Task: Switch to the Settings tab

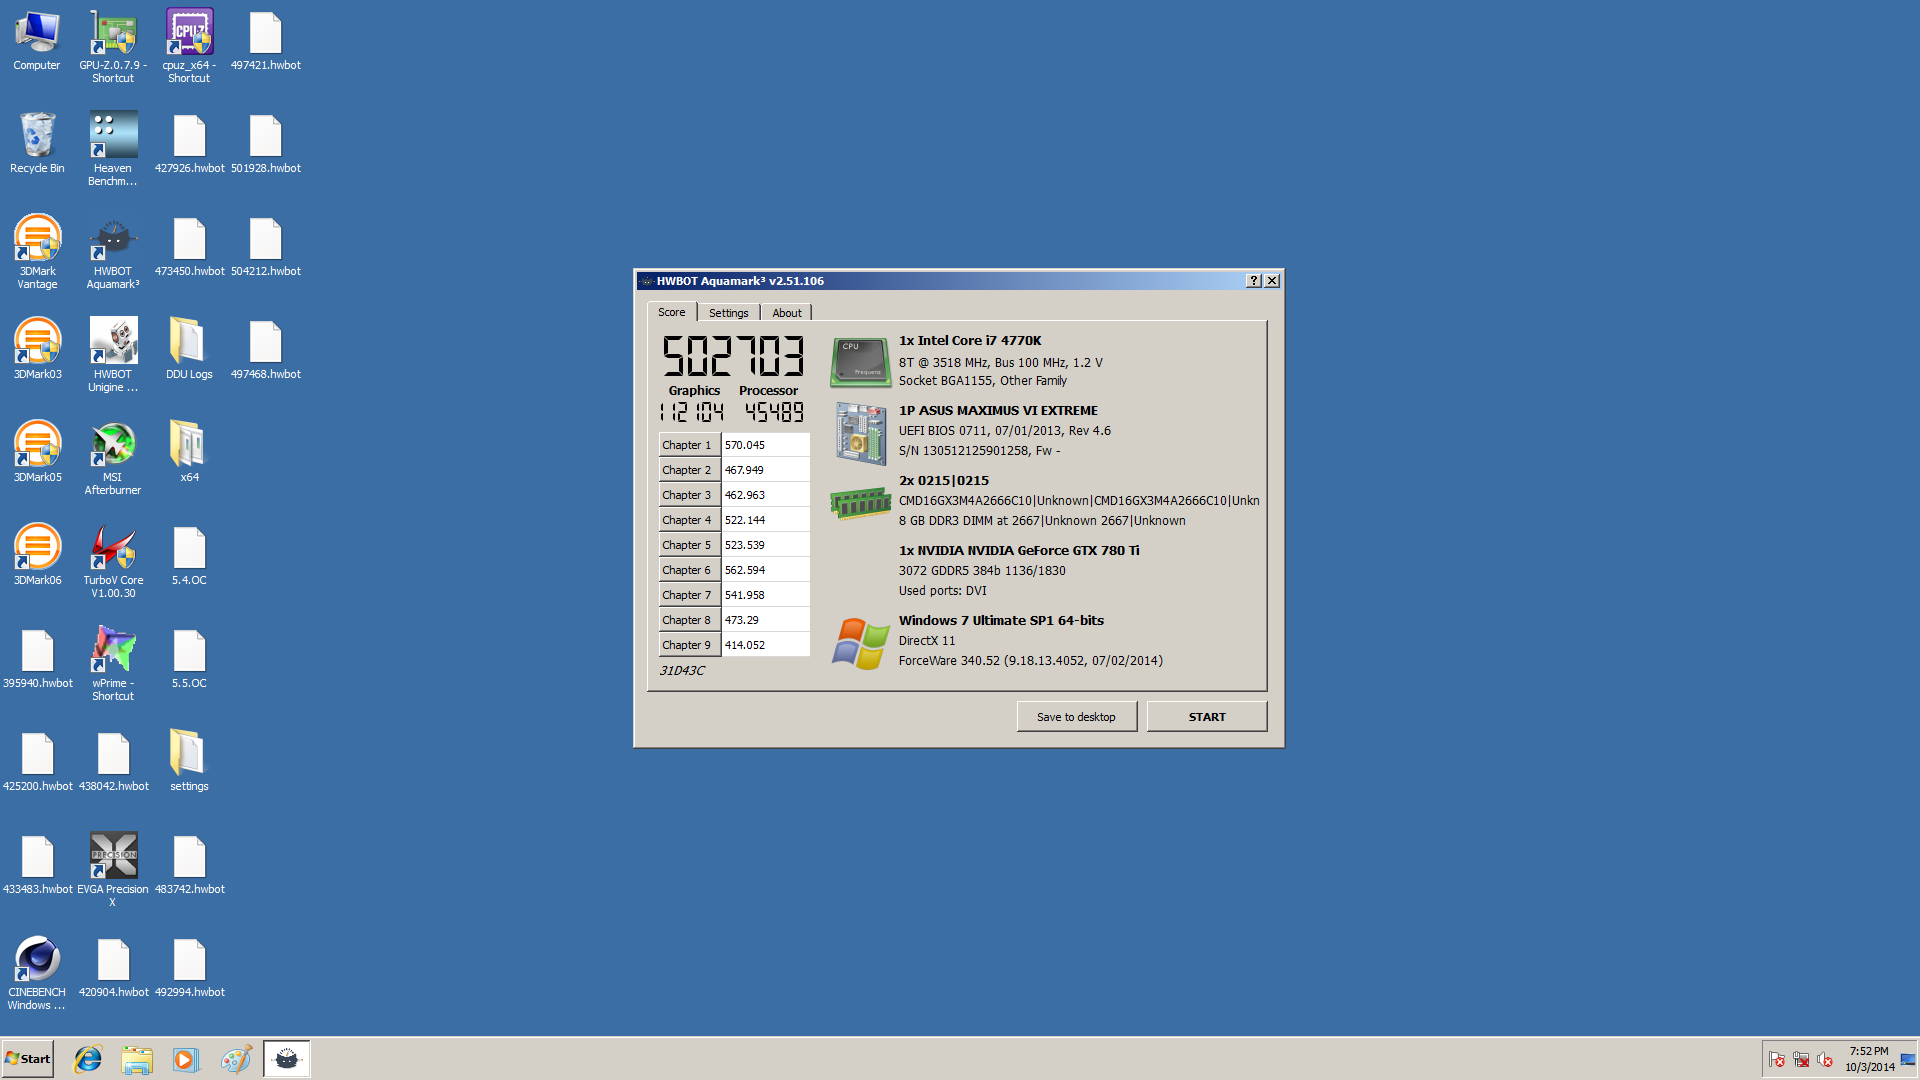Action: click(728, 313)
